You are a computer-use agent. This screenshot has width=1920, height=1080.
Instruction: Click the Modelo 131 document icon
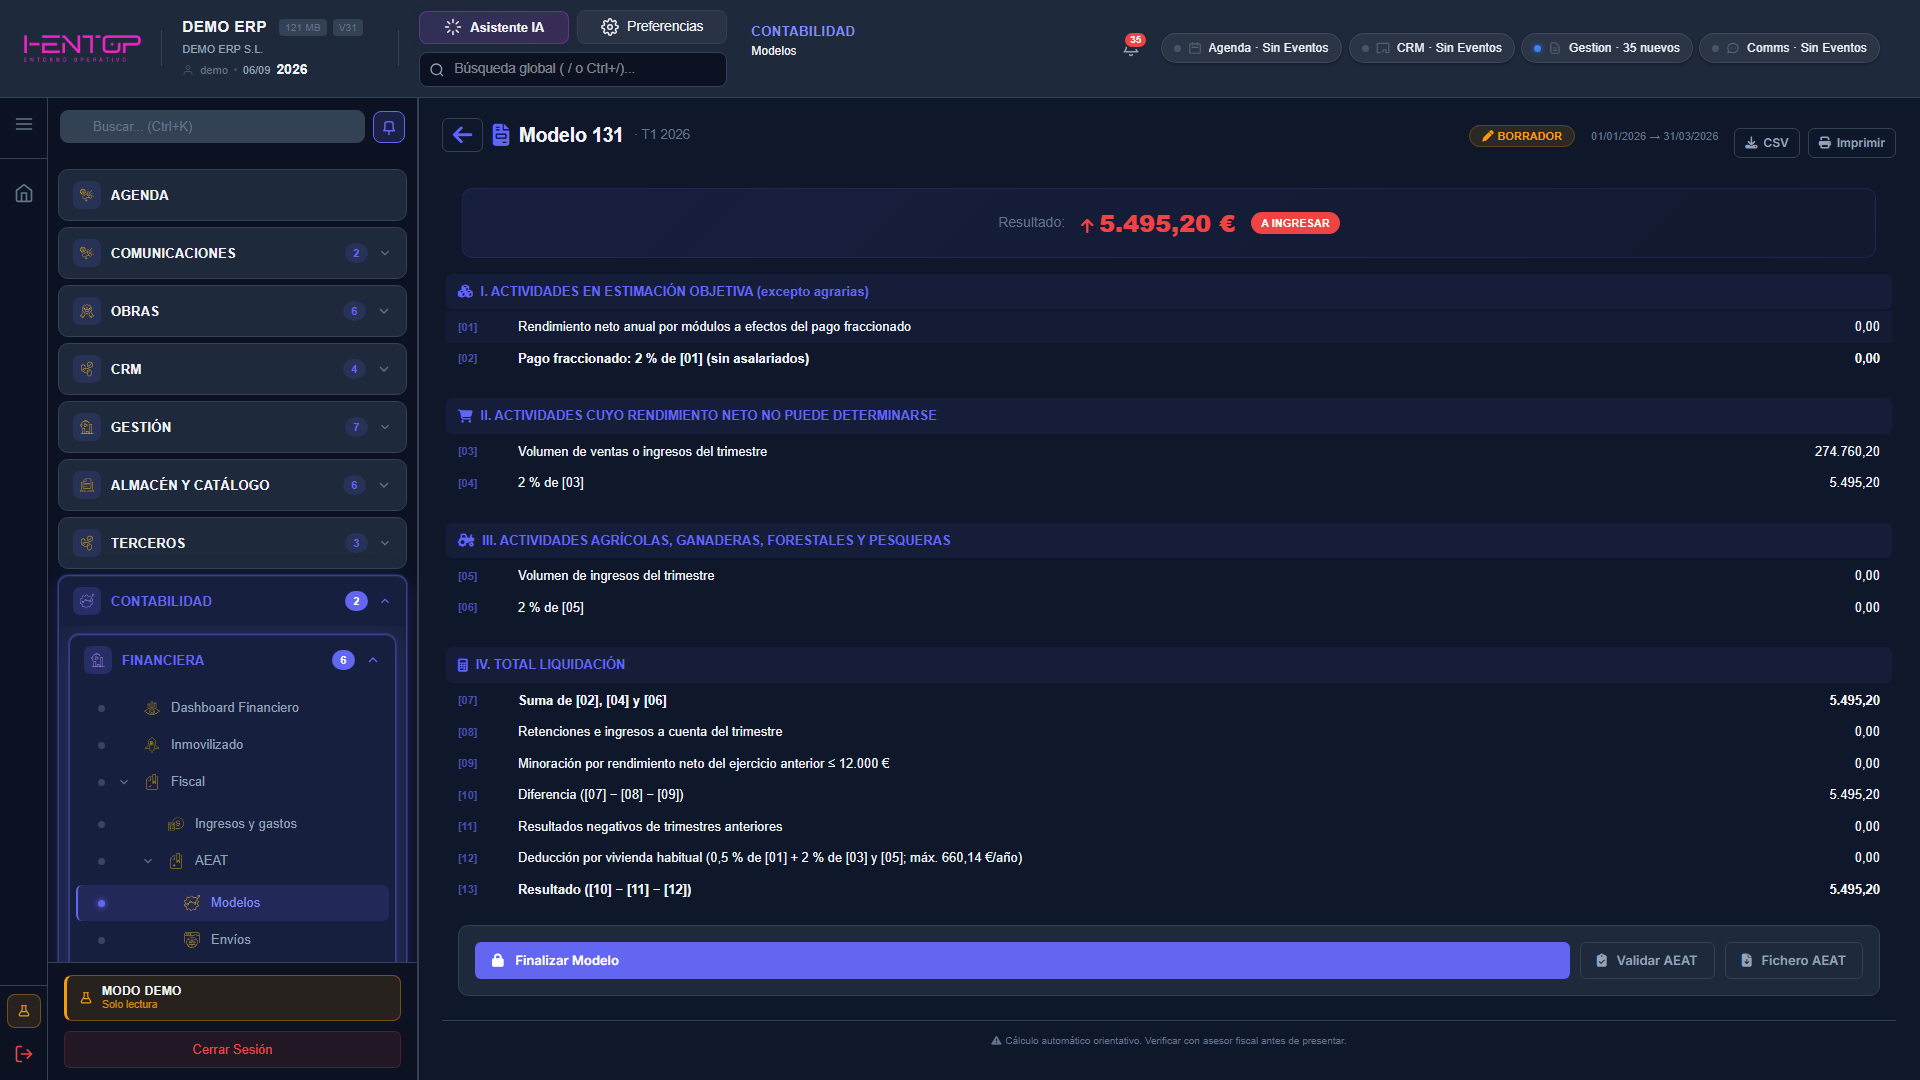point(501,135)
